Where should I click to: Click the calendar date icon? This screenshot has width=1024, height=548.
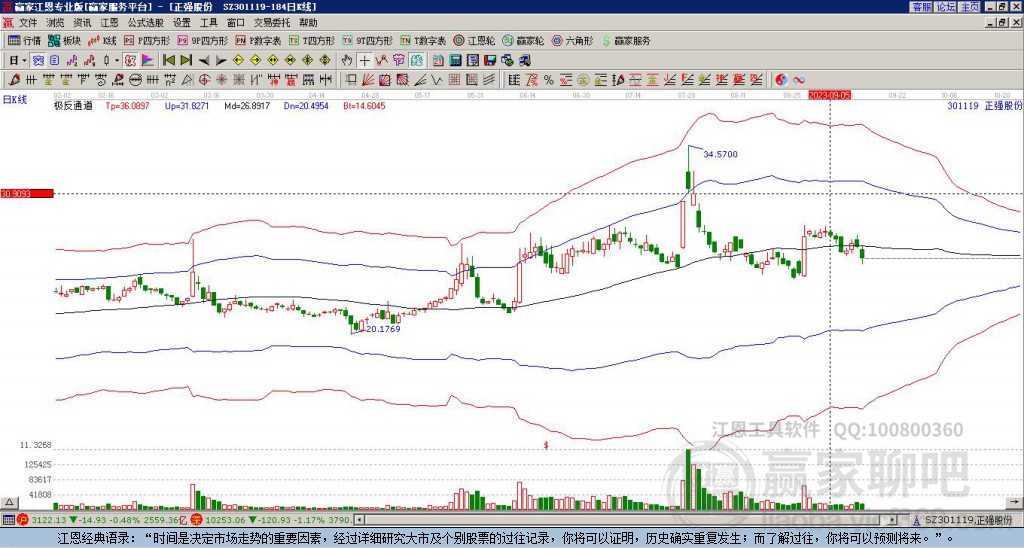click(438, 61)
